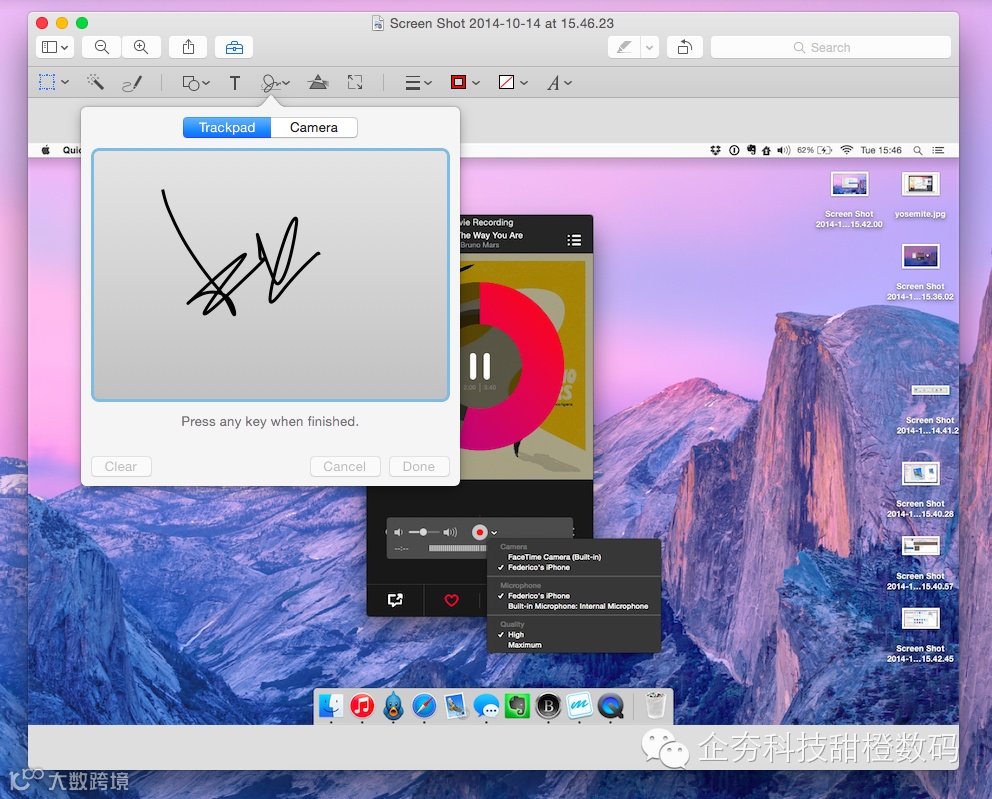Image resolution: width=992 pixels, height=799 pixels.
Task: Click the signature drawing area
Action: pyautogui.click(x=271, y=275)
